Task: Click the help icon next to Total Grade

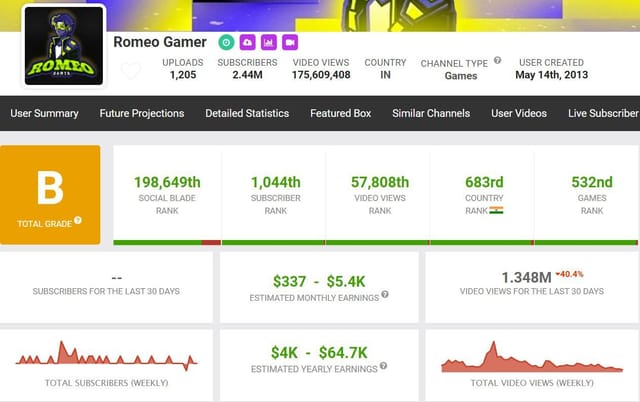Action: (78, 220)
